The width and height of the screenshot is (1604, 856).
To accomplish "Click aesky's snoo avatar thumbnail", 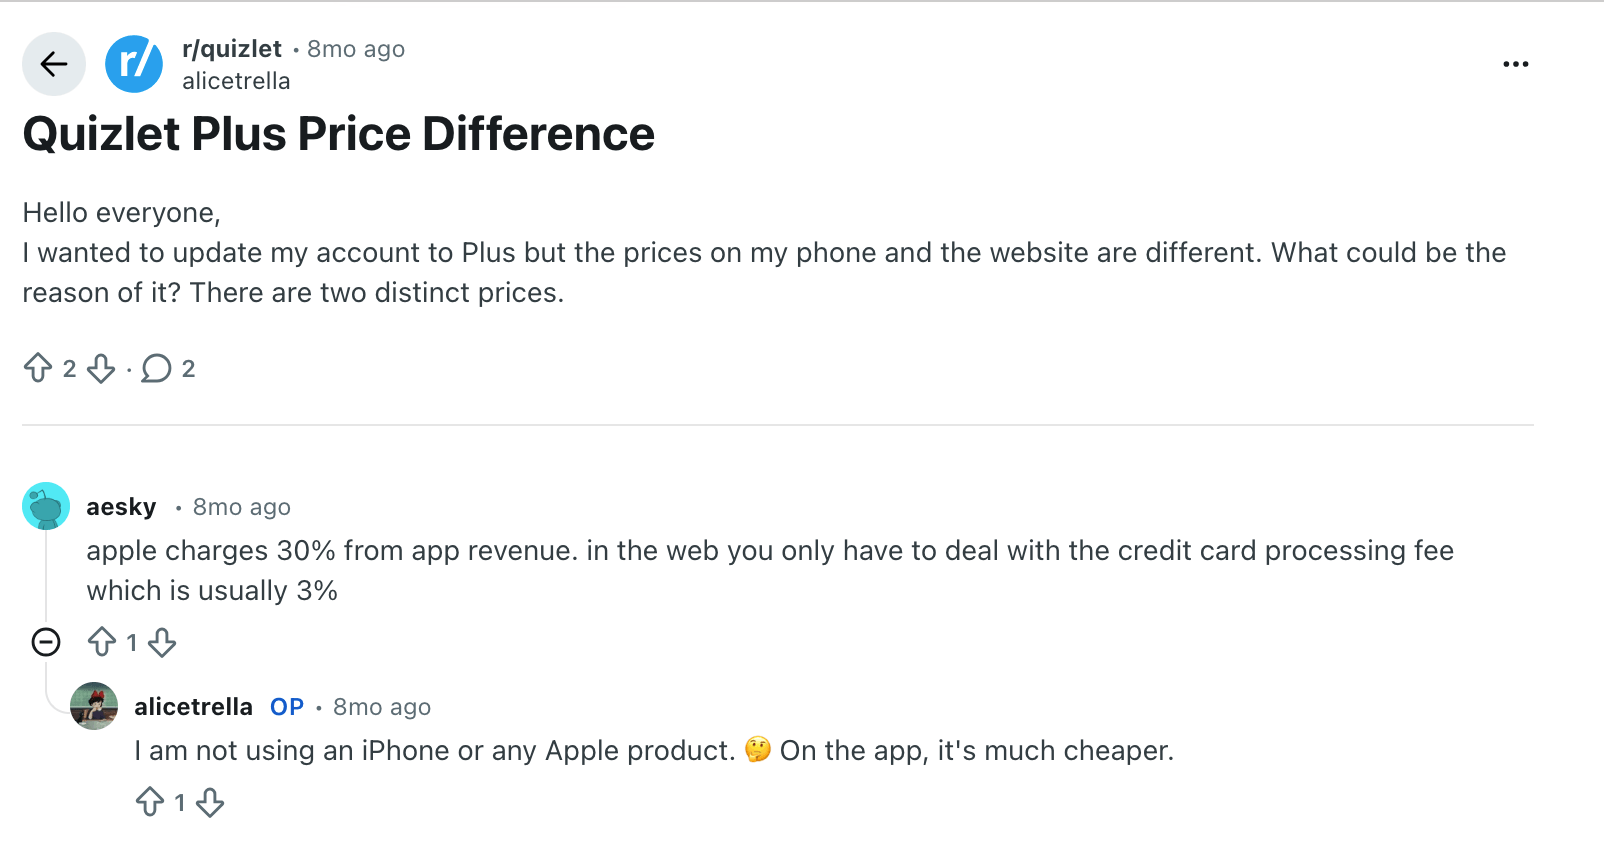I will click(45, 506).
